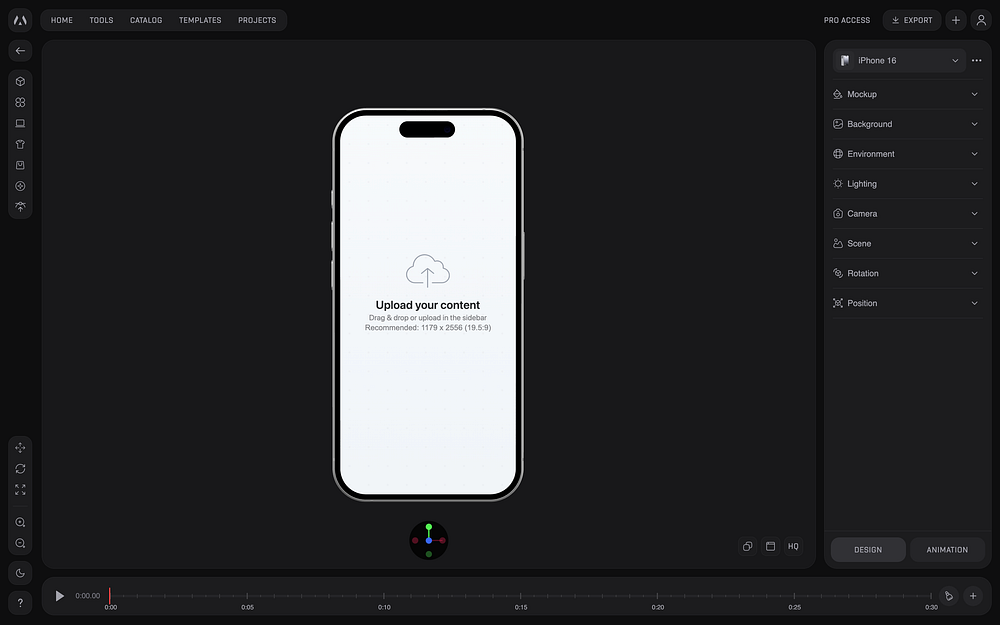Zoom out with magnifier minus
The height and width of the screenshot is (625, 1000).
[x=20, y=543]
